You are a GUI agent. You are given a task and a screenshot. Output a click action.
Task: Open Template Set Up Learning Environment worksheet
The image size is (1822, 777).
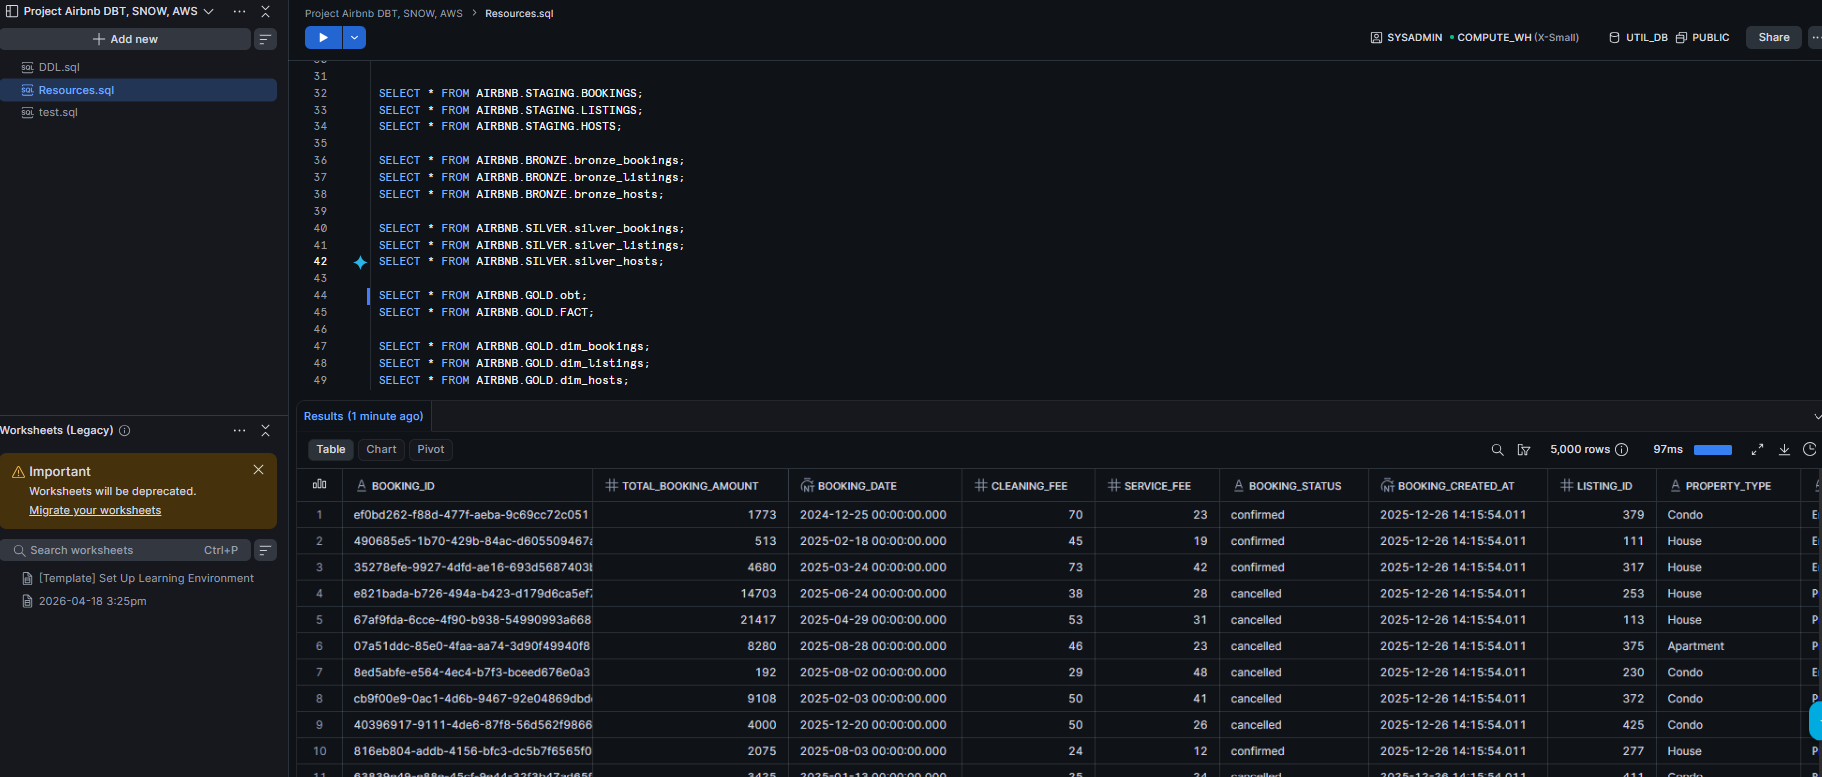146,578
